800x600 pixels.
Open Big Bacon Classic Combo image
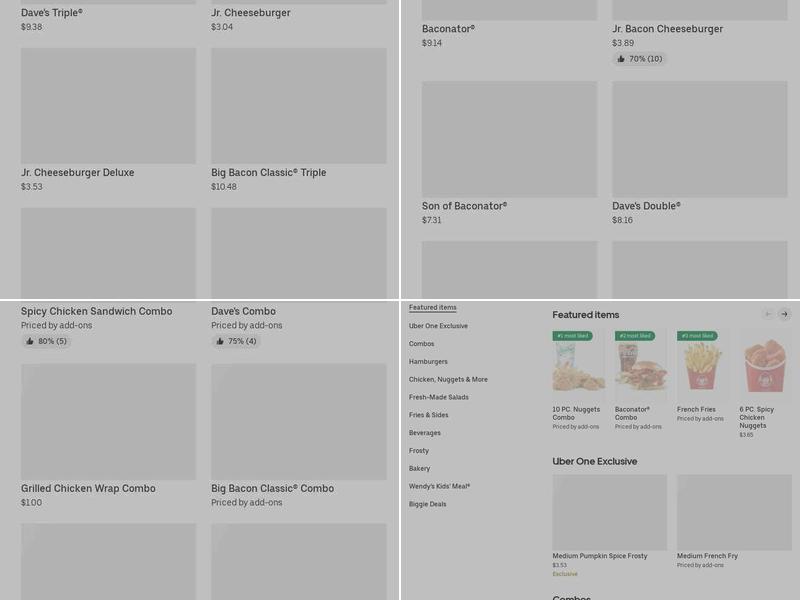coord(298,421)
